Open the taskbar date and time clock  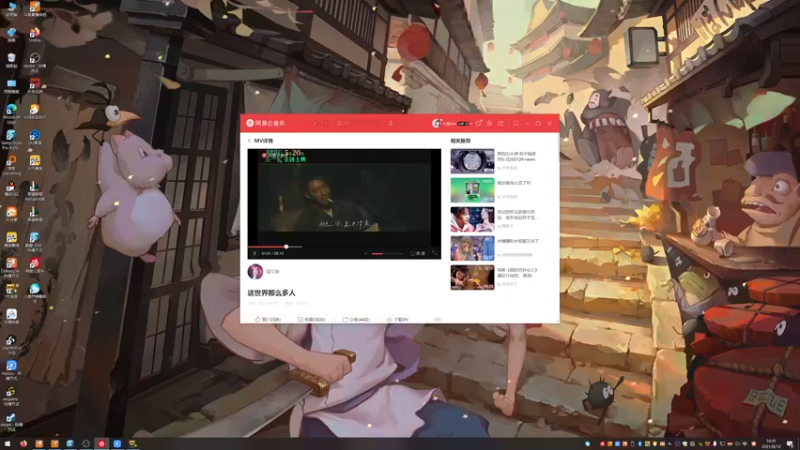pyautogui.click(x=771, y=444)
